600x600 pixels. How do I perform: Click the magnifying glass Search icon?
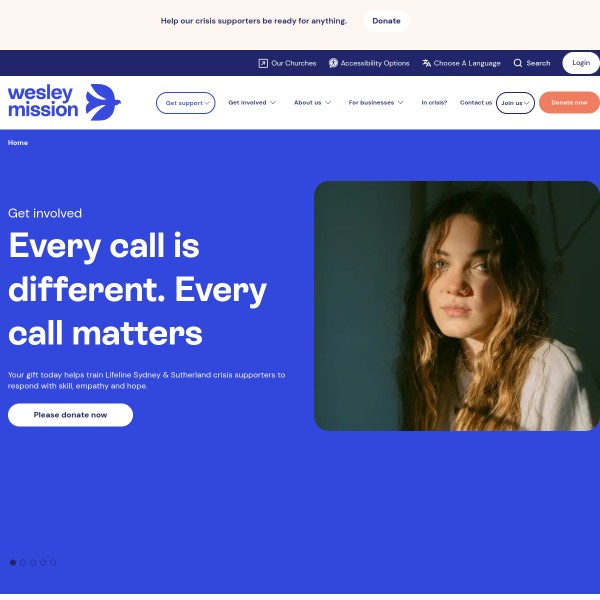[517, 63]
